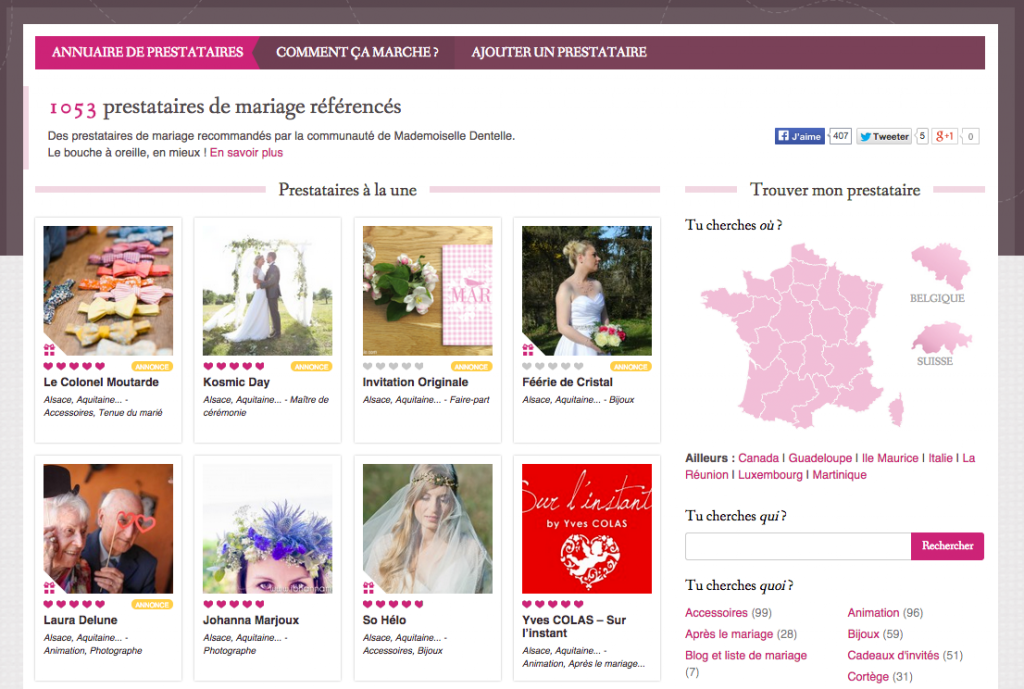
Task: Select Belgique on the map
Action: coord(937,267)
